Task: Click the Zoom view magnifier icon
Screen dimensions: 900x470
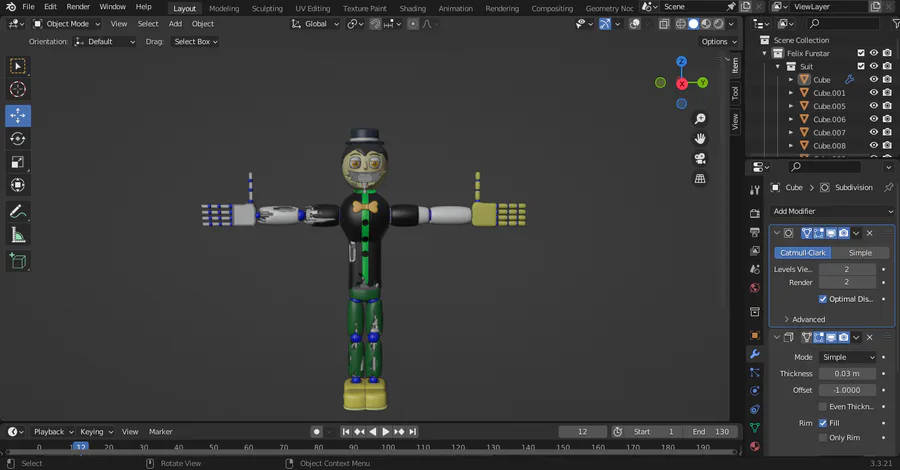Action: point(700,119)
